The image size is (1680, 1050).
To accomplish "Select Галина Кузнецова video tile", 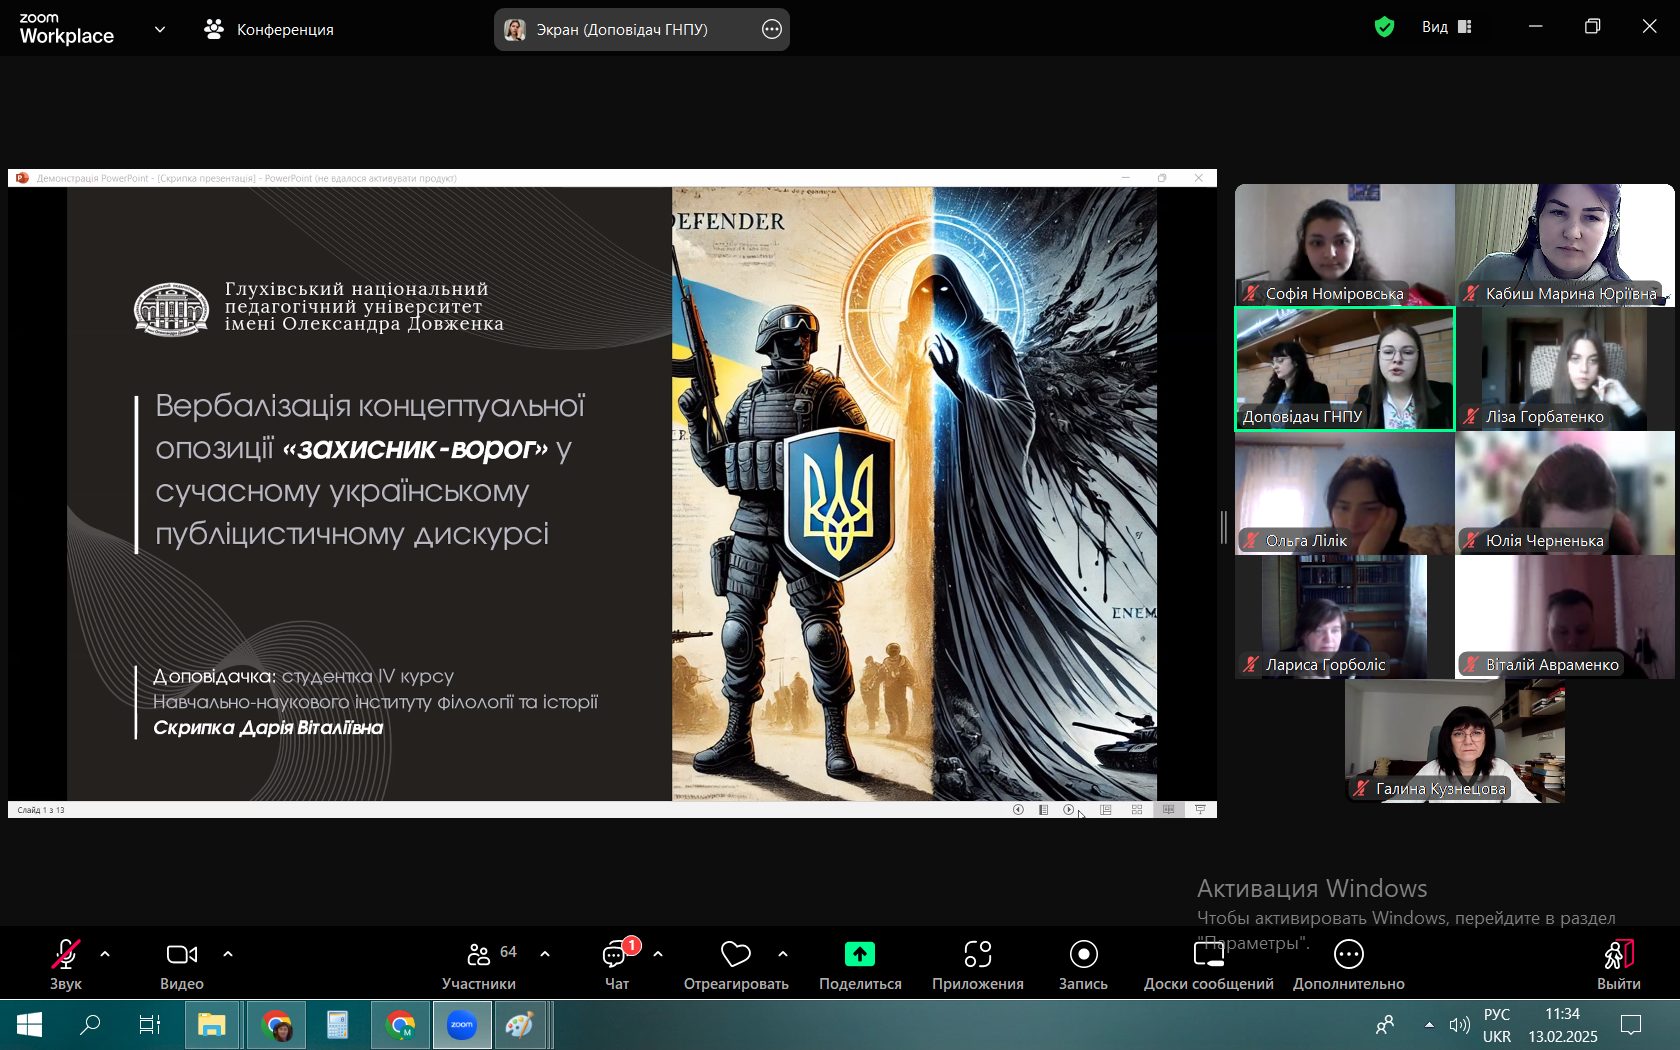I will pos(1455,741).
